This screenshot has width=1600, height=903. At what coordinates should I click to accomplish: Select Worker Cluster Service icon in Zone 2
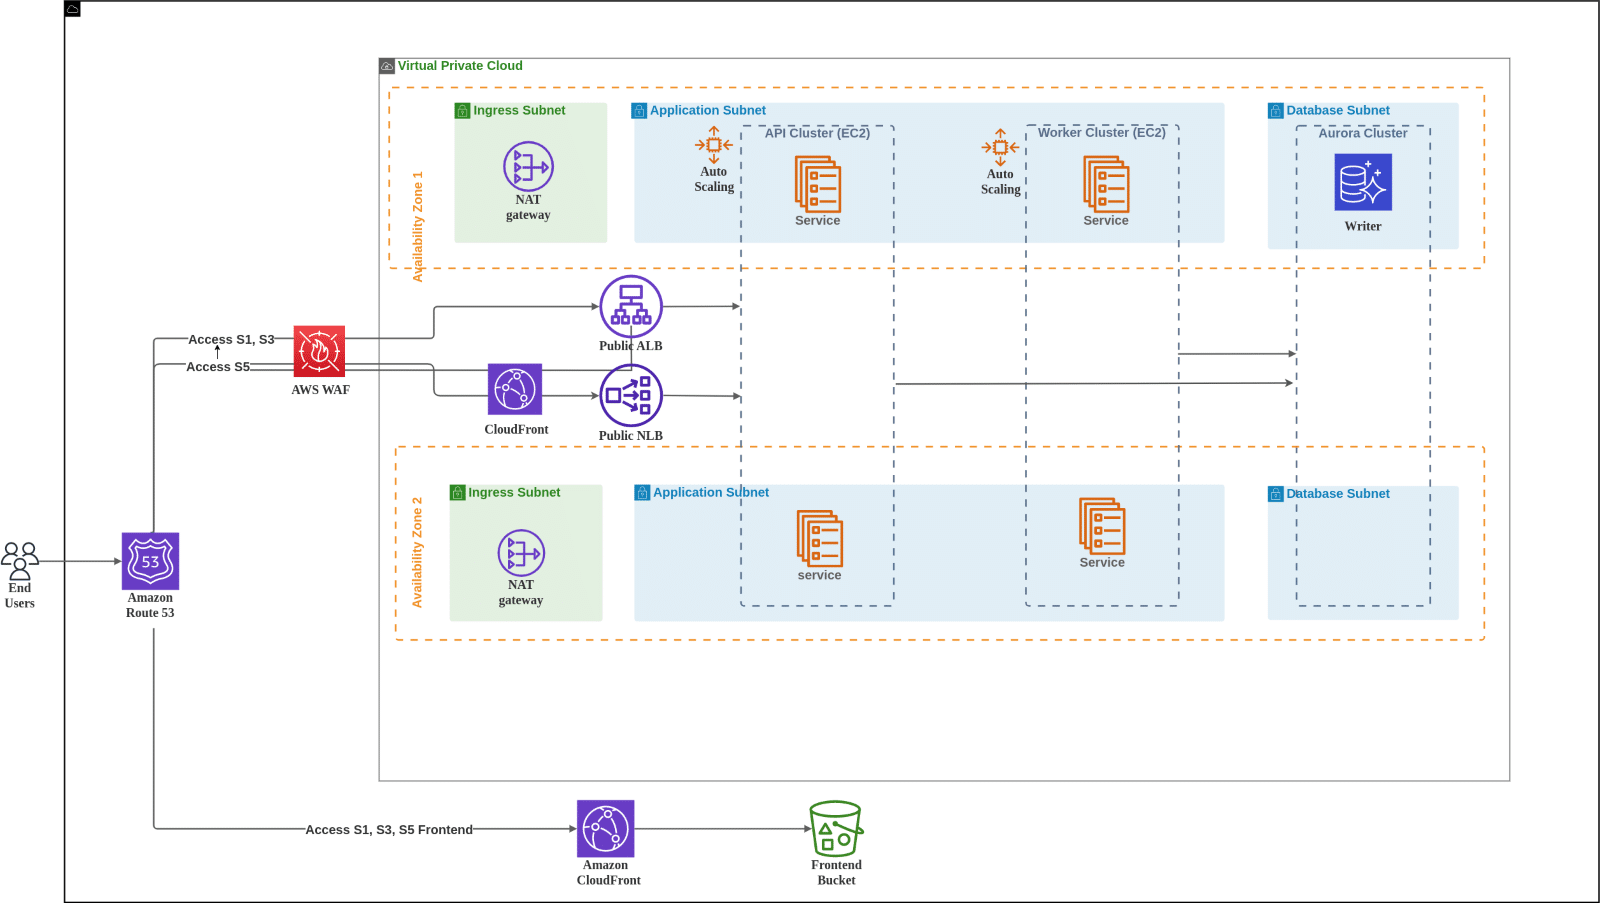click(x=1102, y=526)
